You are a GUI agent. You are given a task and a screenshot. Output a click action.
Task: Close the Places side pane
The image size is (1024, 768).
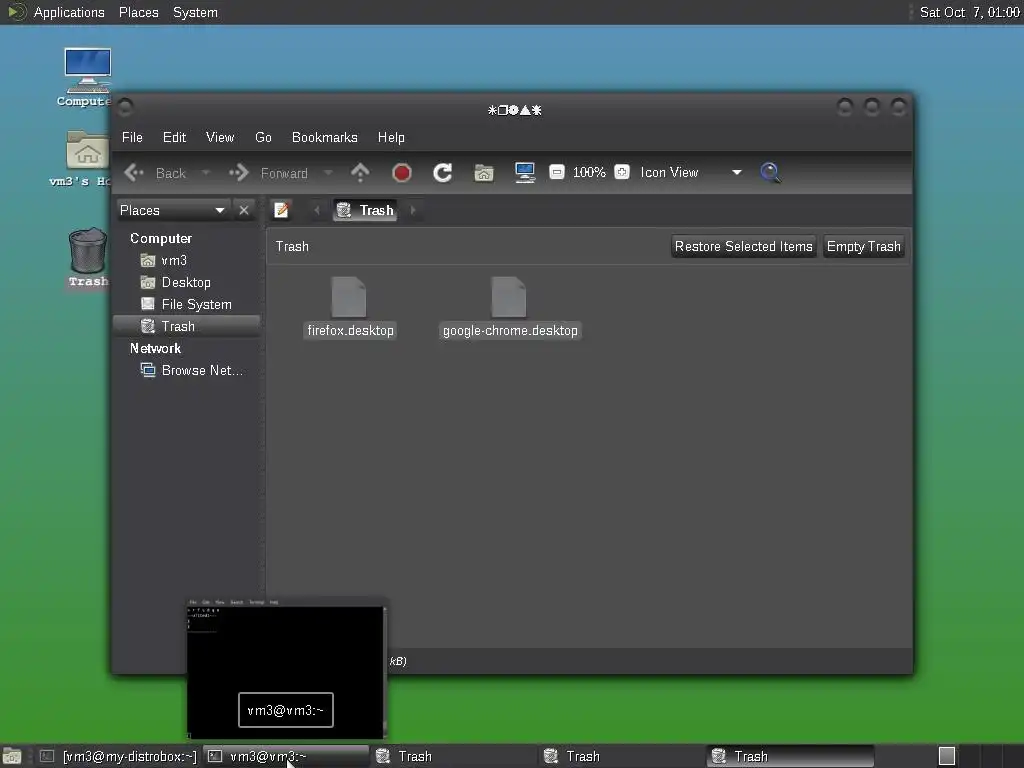pos(244,210)
